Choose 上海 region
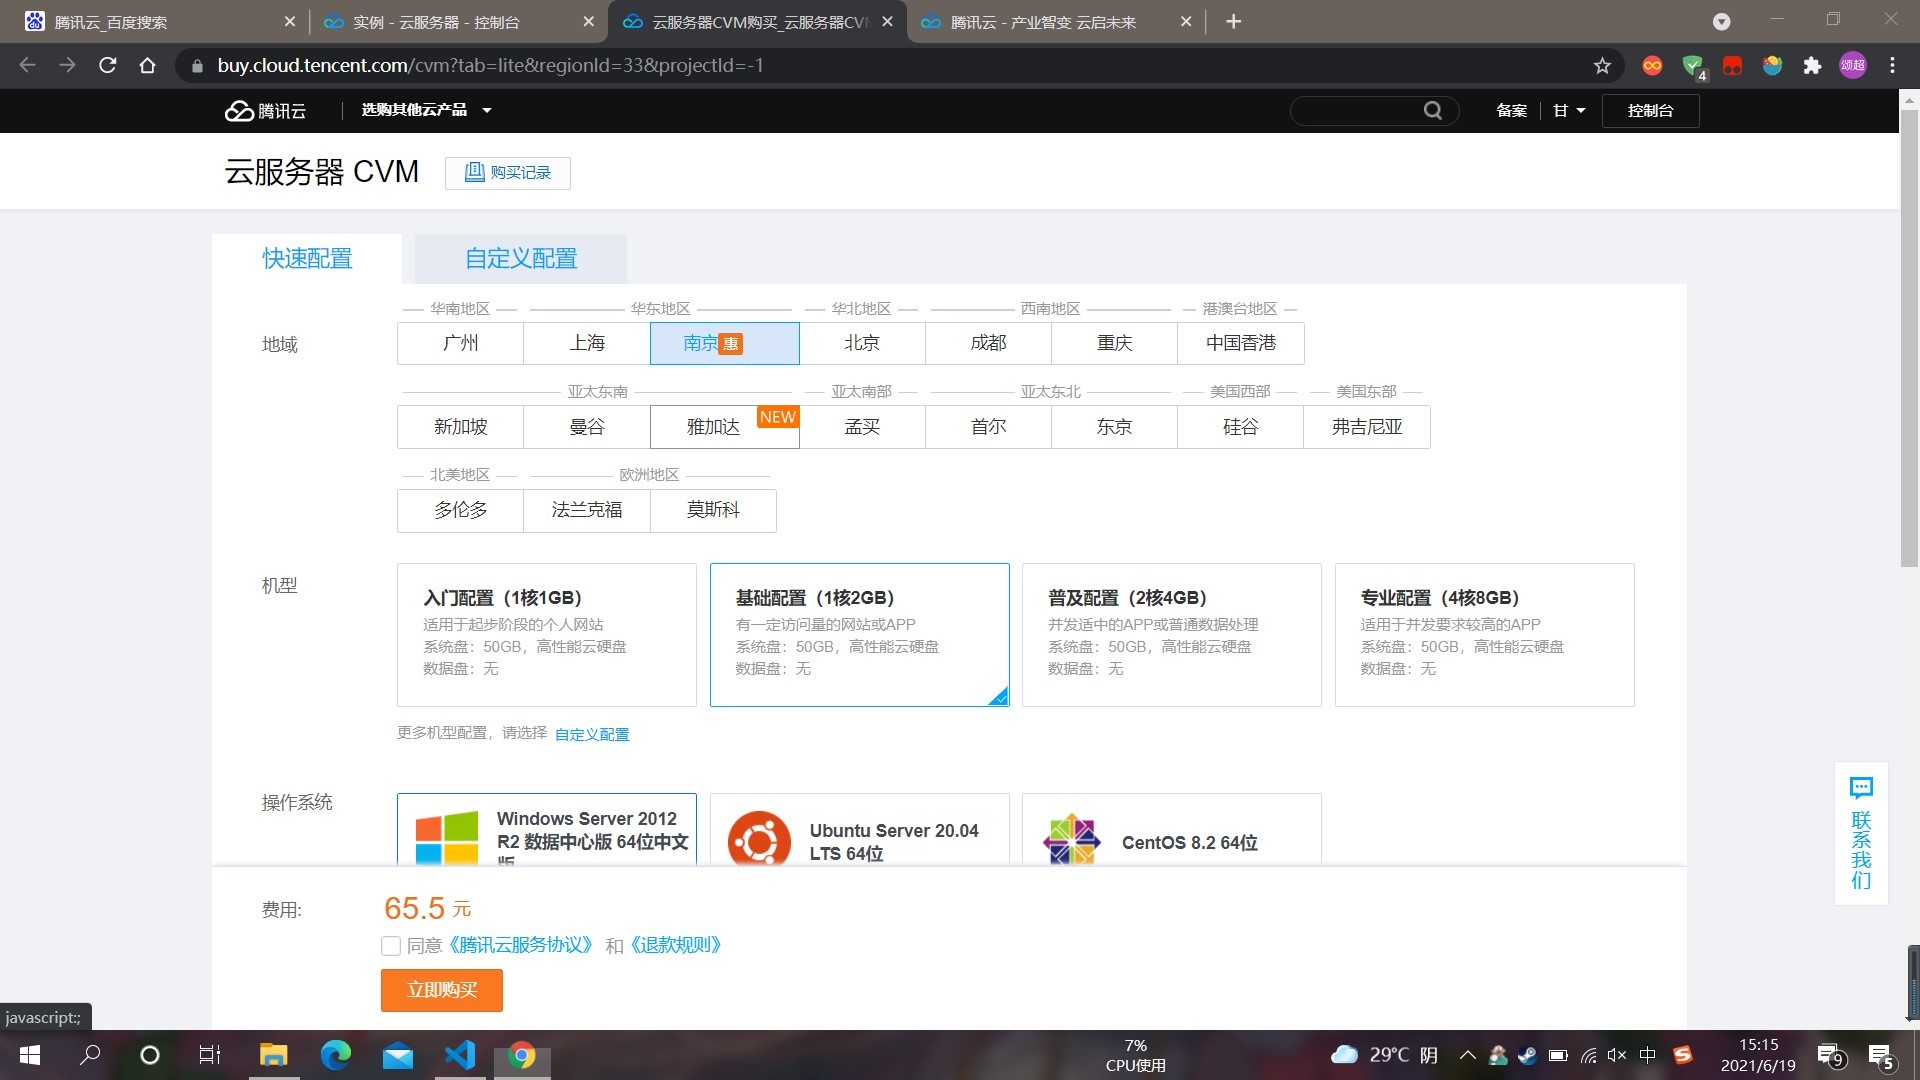 pyautogui.click(x=587, y=343)
